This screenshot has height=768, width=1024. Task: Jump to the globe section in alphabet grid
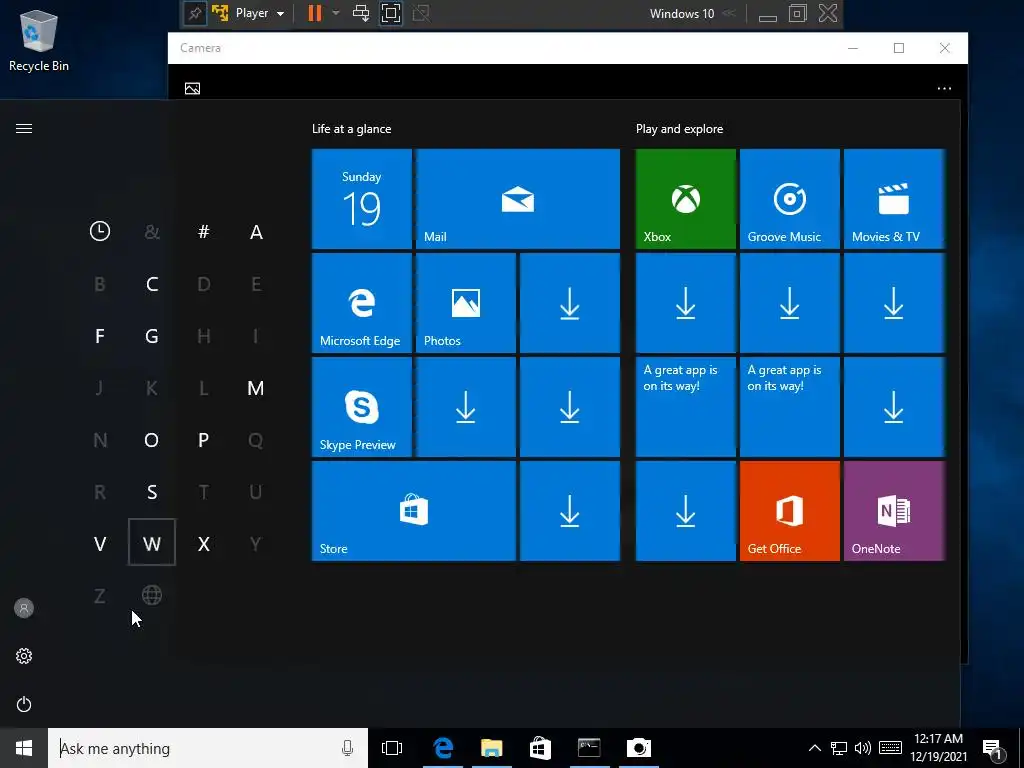coord(152,595)
